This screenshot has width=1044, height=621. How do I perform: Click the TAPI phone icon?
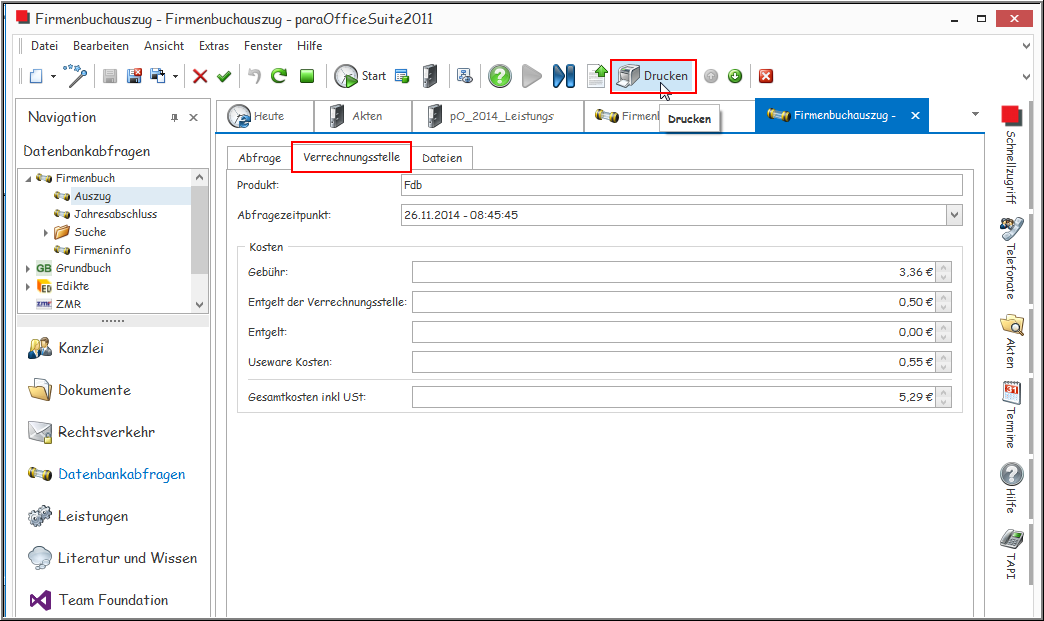point(1011,549)
